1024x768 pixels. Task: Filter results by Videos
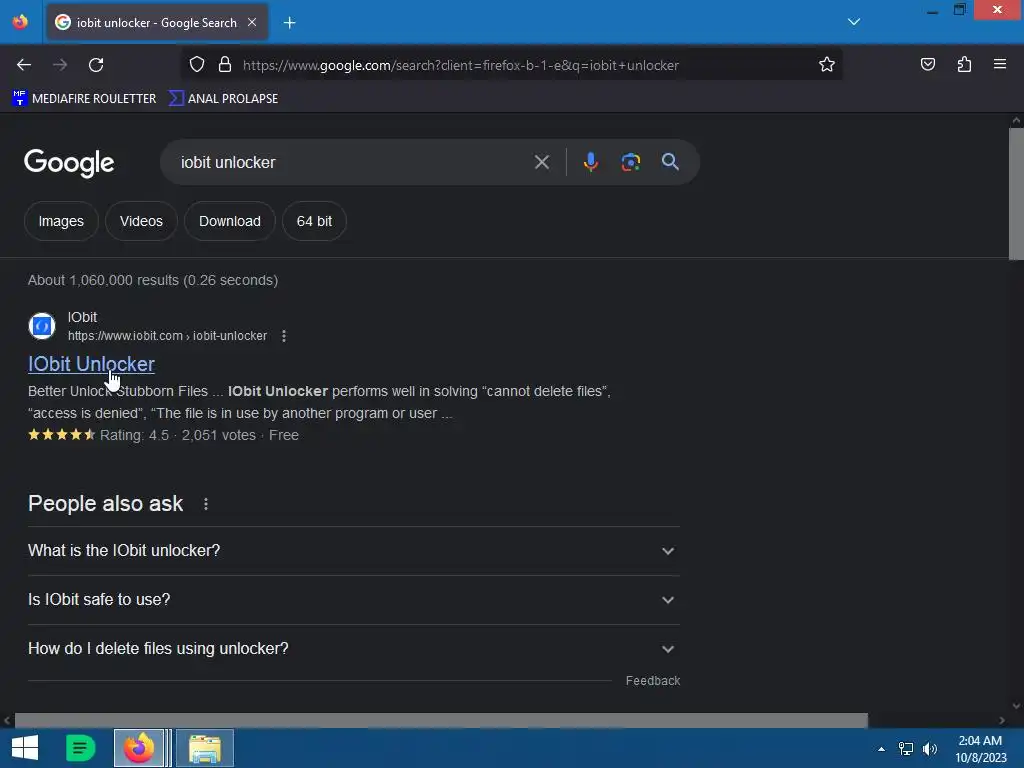[x=141, y=221]
